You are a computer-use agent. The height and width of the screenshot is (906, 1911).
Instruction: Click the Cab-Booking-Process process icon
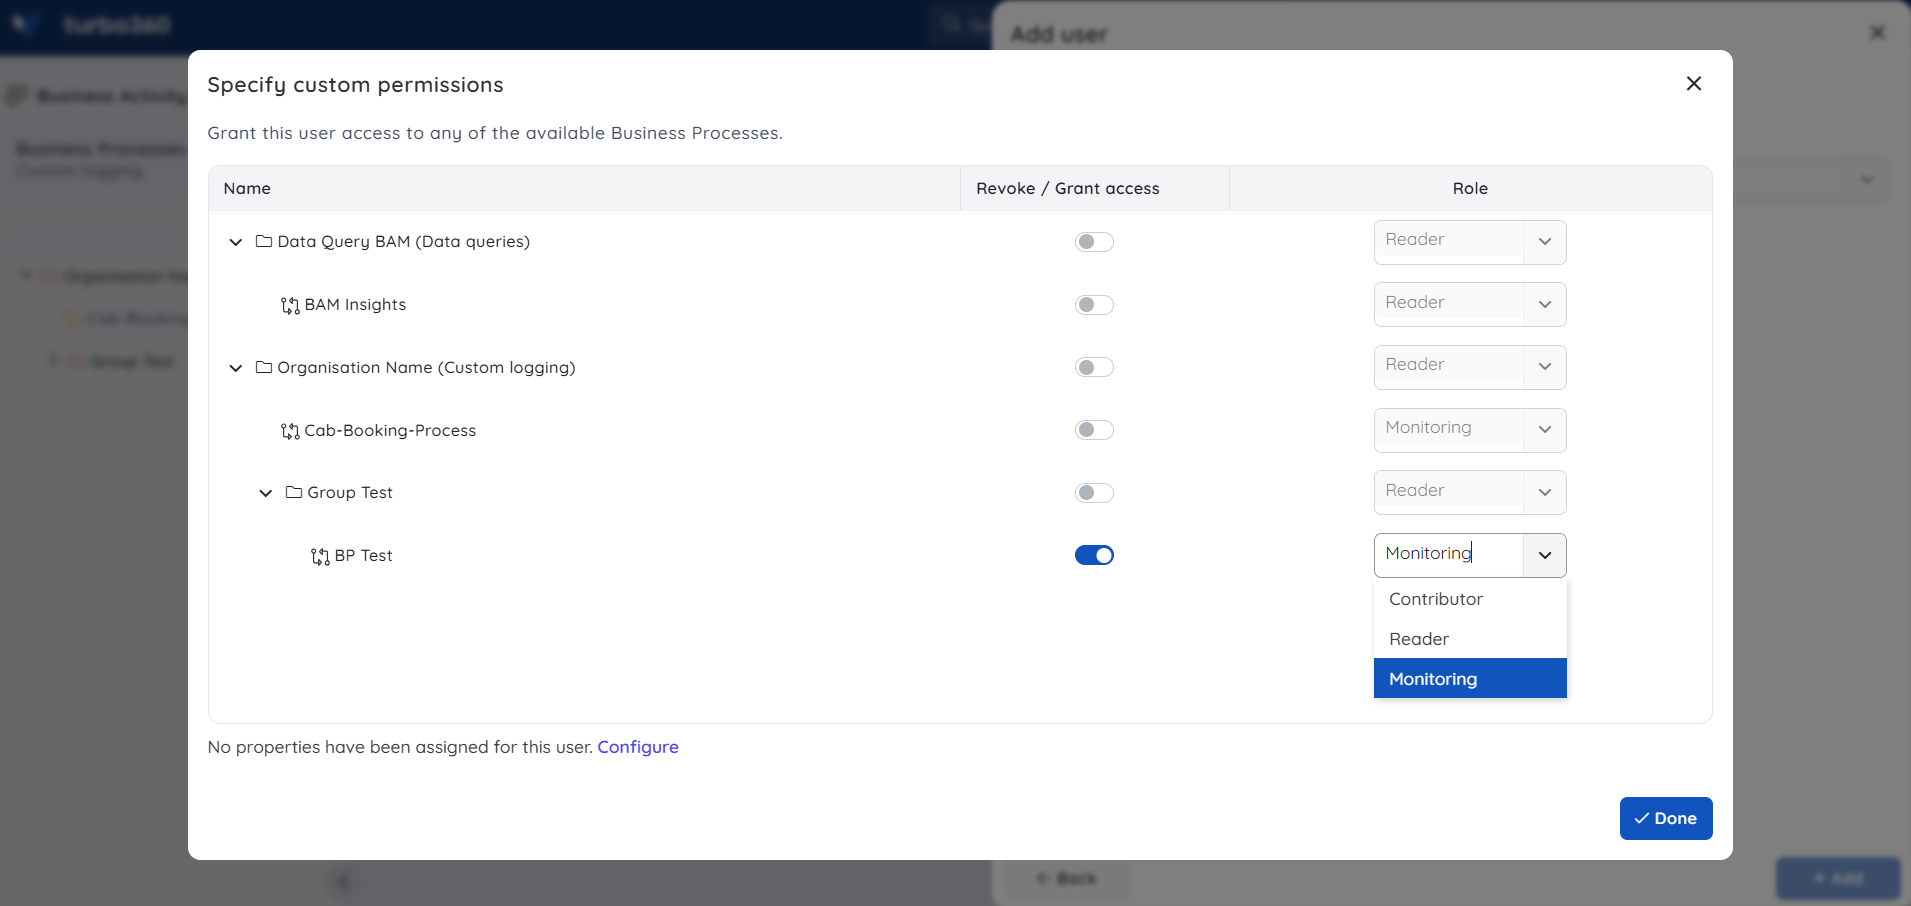point(290,431)
